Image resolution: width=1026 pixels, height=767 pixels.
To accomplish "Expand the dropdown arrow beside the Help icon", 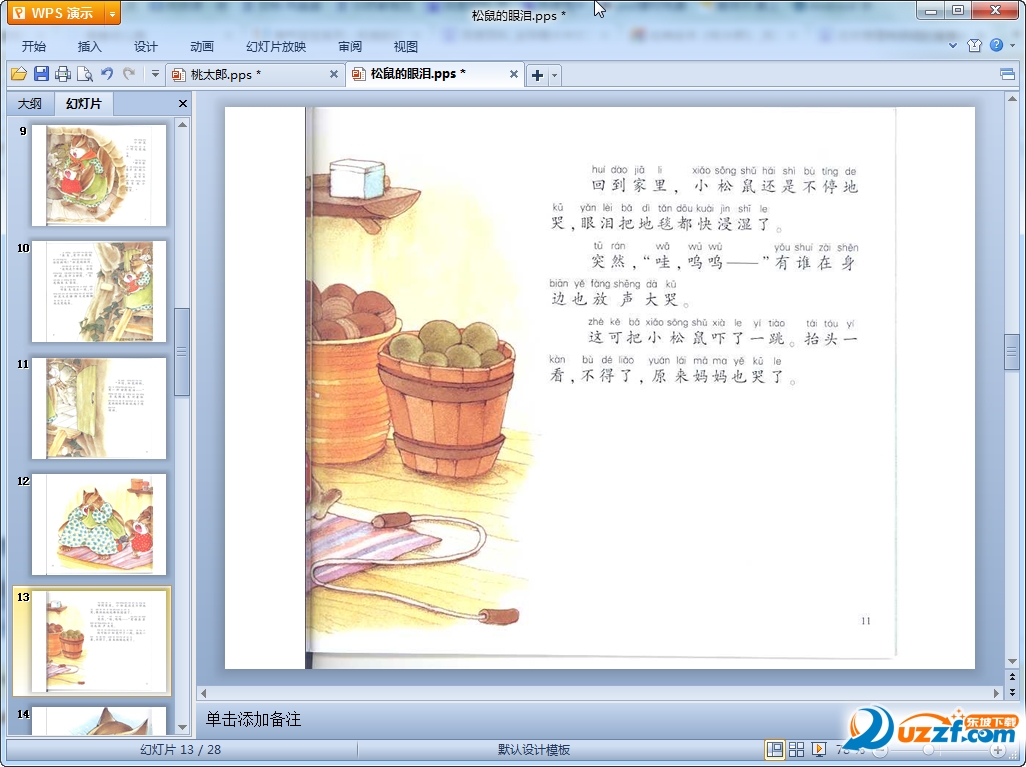I will (x=1013, y=45).
